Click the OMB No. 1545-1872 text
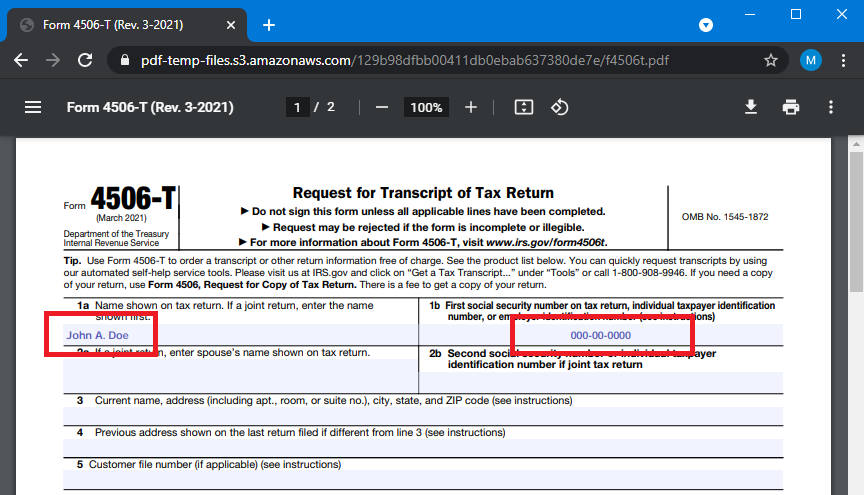864x495 pixels. pyautogui.click(x=725, y=217)
